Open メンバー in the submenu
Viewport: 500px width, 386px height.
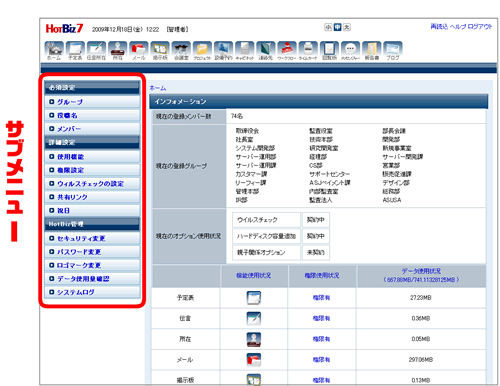pos(92,129)
